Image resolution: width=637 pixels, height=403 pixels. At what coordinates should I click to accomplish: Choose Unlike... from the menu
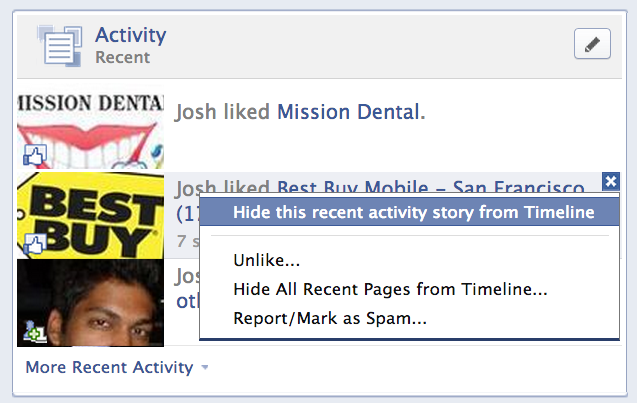(x=267, y=261)
